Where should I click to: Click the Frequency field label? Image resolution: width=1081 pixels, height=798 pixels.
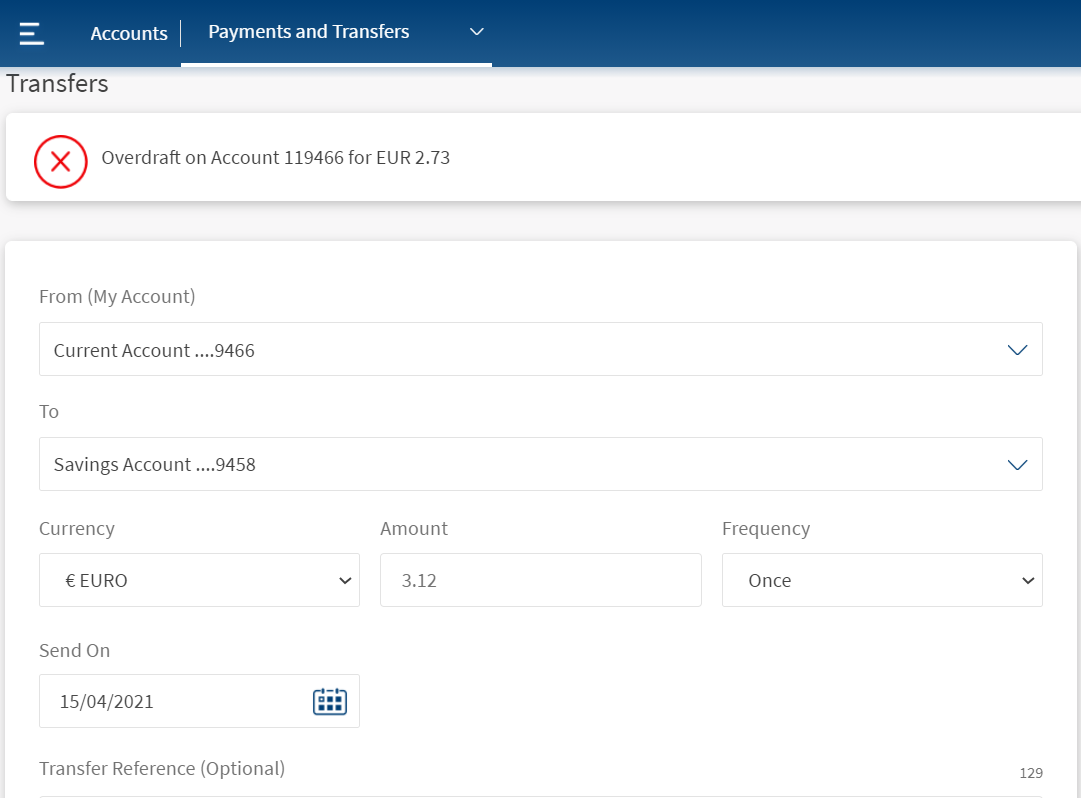pyautogui.click(x=765, y=528)
